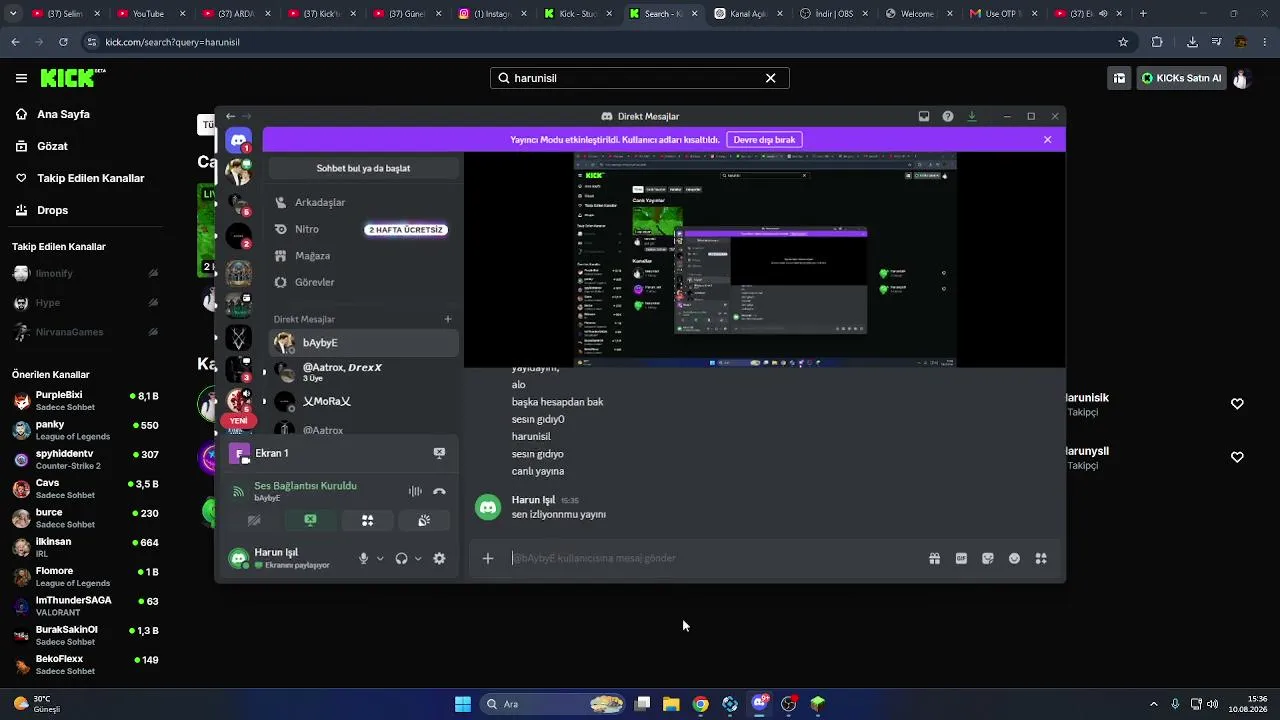The height and width of the screenshot is (720, 1280).
Task: Expand headphone output options arrow
Action: click(418, 559)
